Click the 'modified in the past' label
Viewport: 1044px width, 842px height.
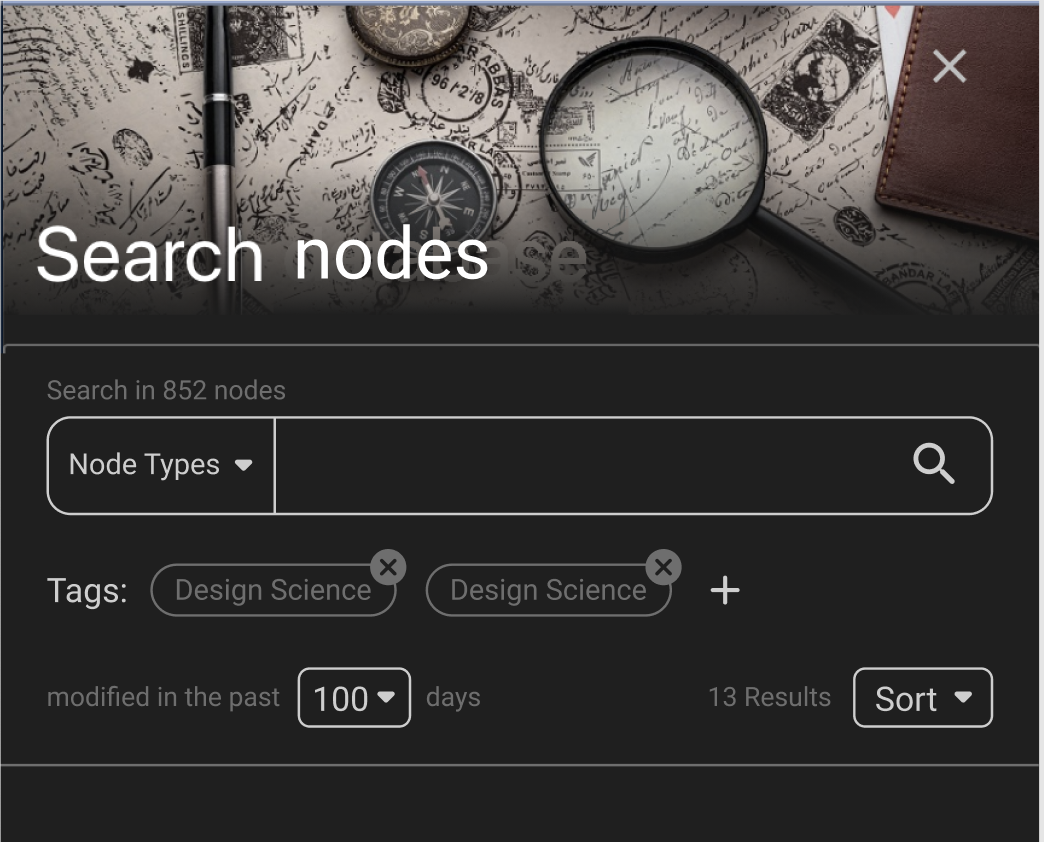click(x=163, y=697)
